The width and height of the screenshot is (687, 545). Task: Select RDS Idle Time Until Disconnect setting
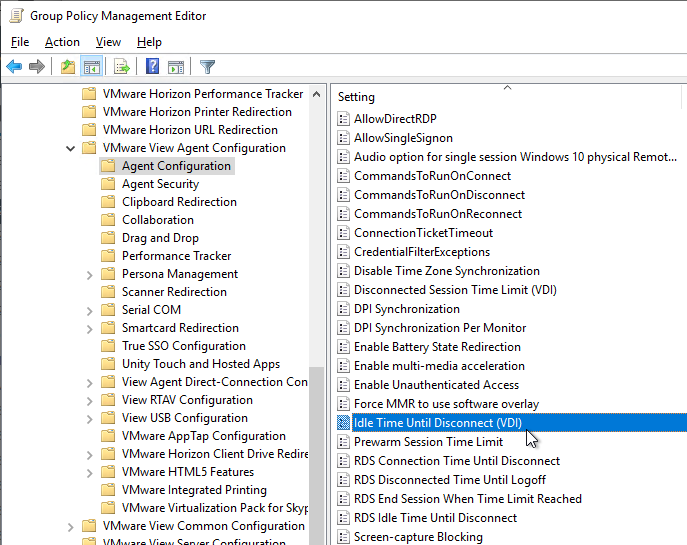[x=435, y=518]
